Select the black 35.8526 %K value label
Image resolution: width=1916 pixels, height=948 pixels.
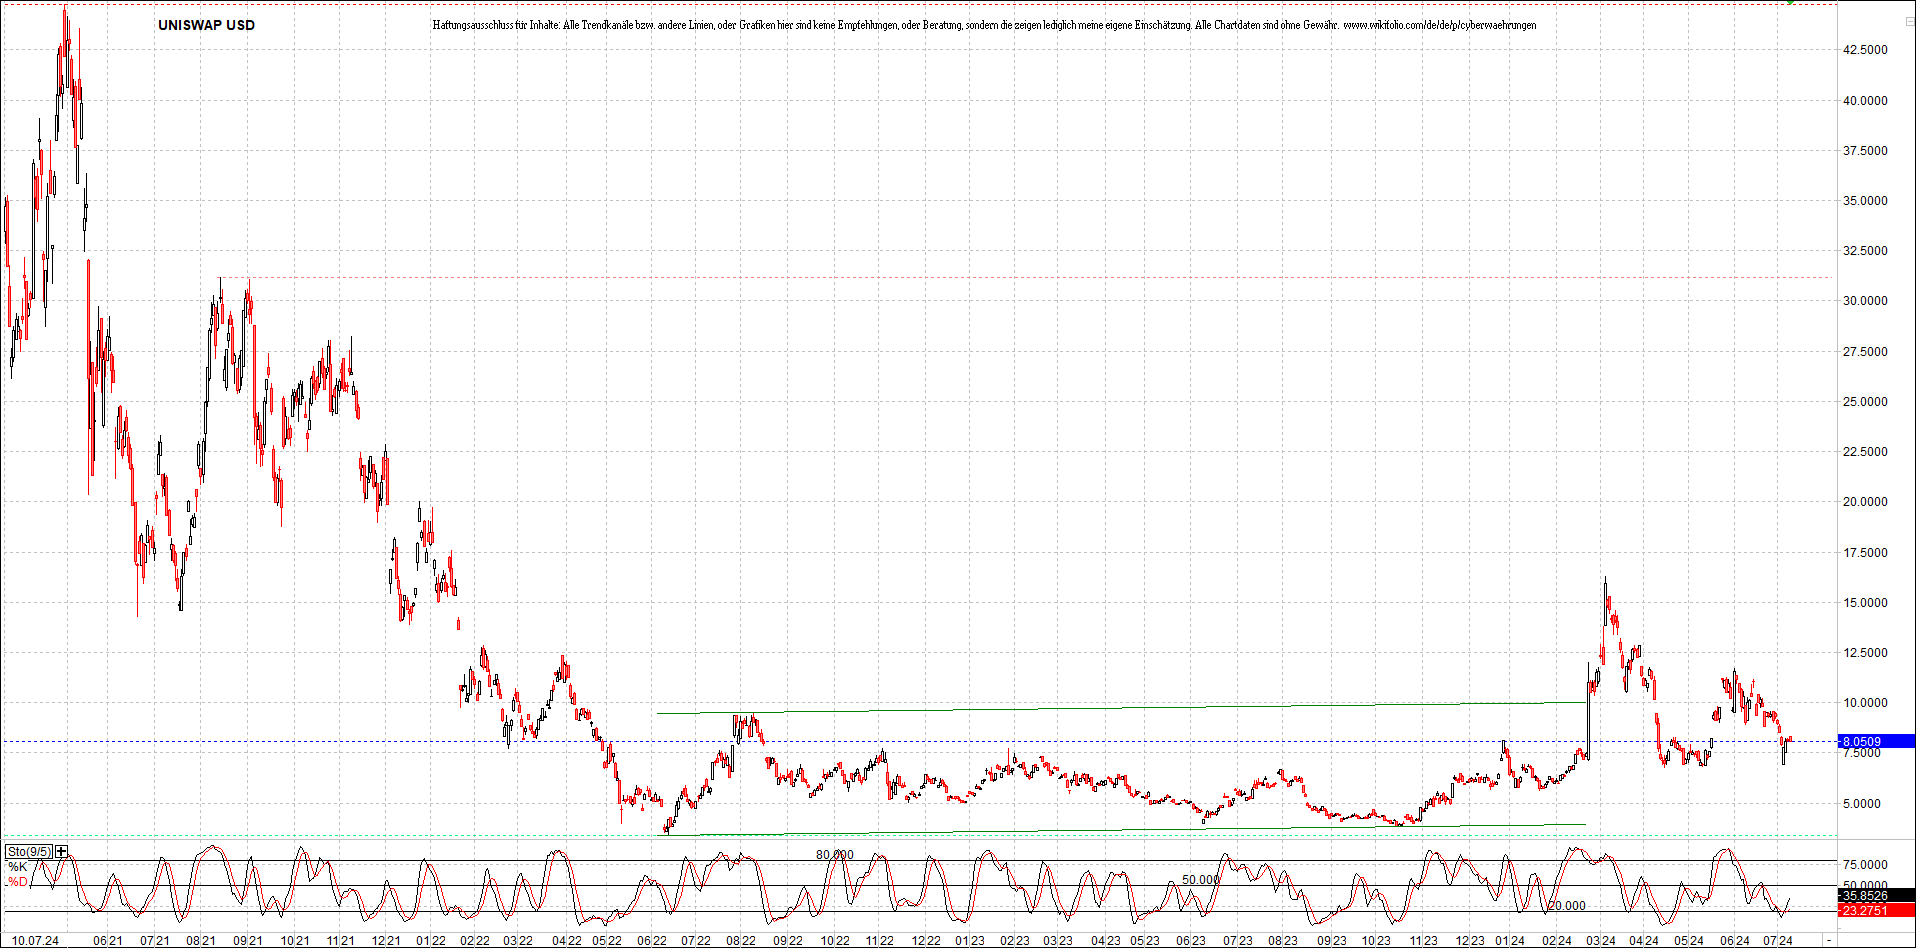click(1877, 896)
